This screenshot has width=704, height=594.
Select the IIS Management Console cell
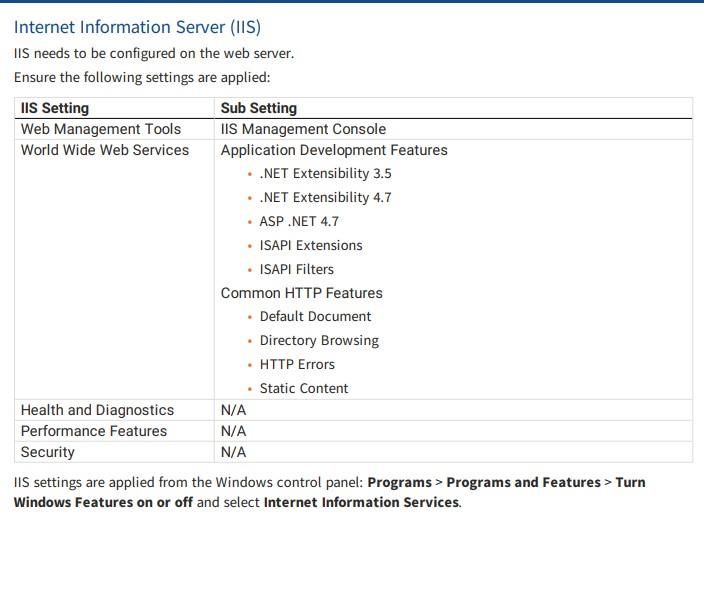point(303,129)
